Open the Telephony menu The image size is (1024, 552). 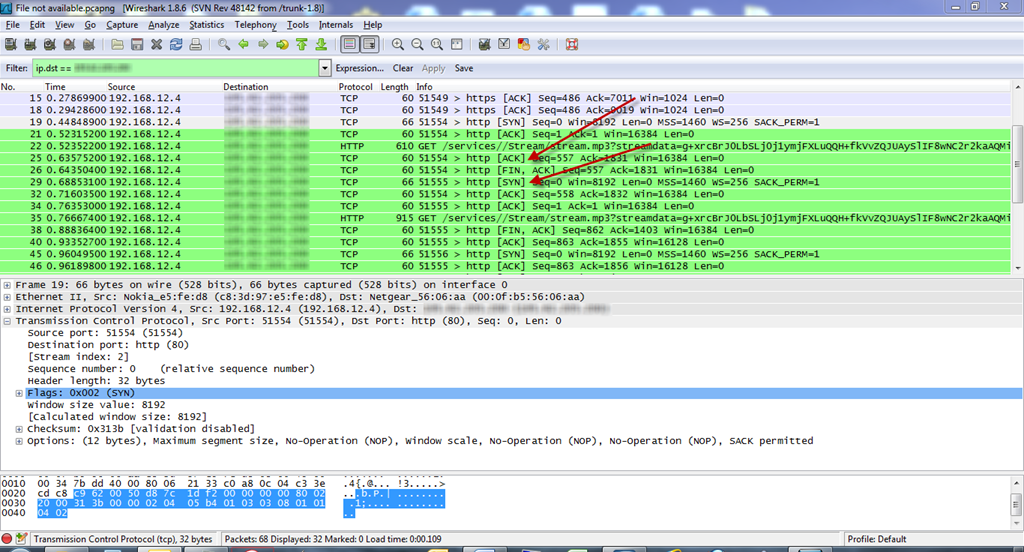tap(256, 24)
